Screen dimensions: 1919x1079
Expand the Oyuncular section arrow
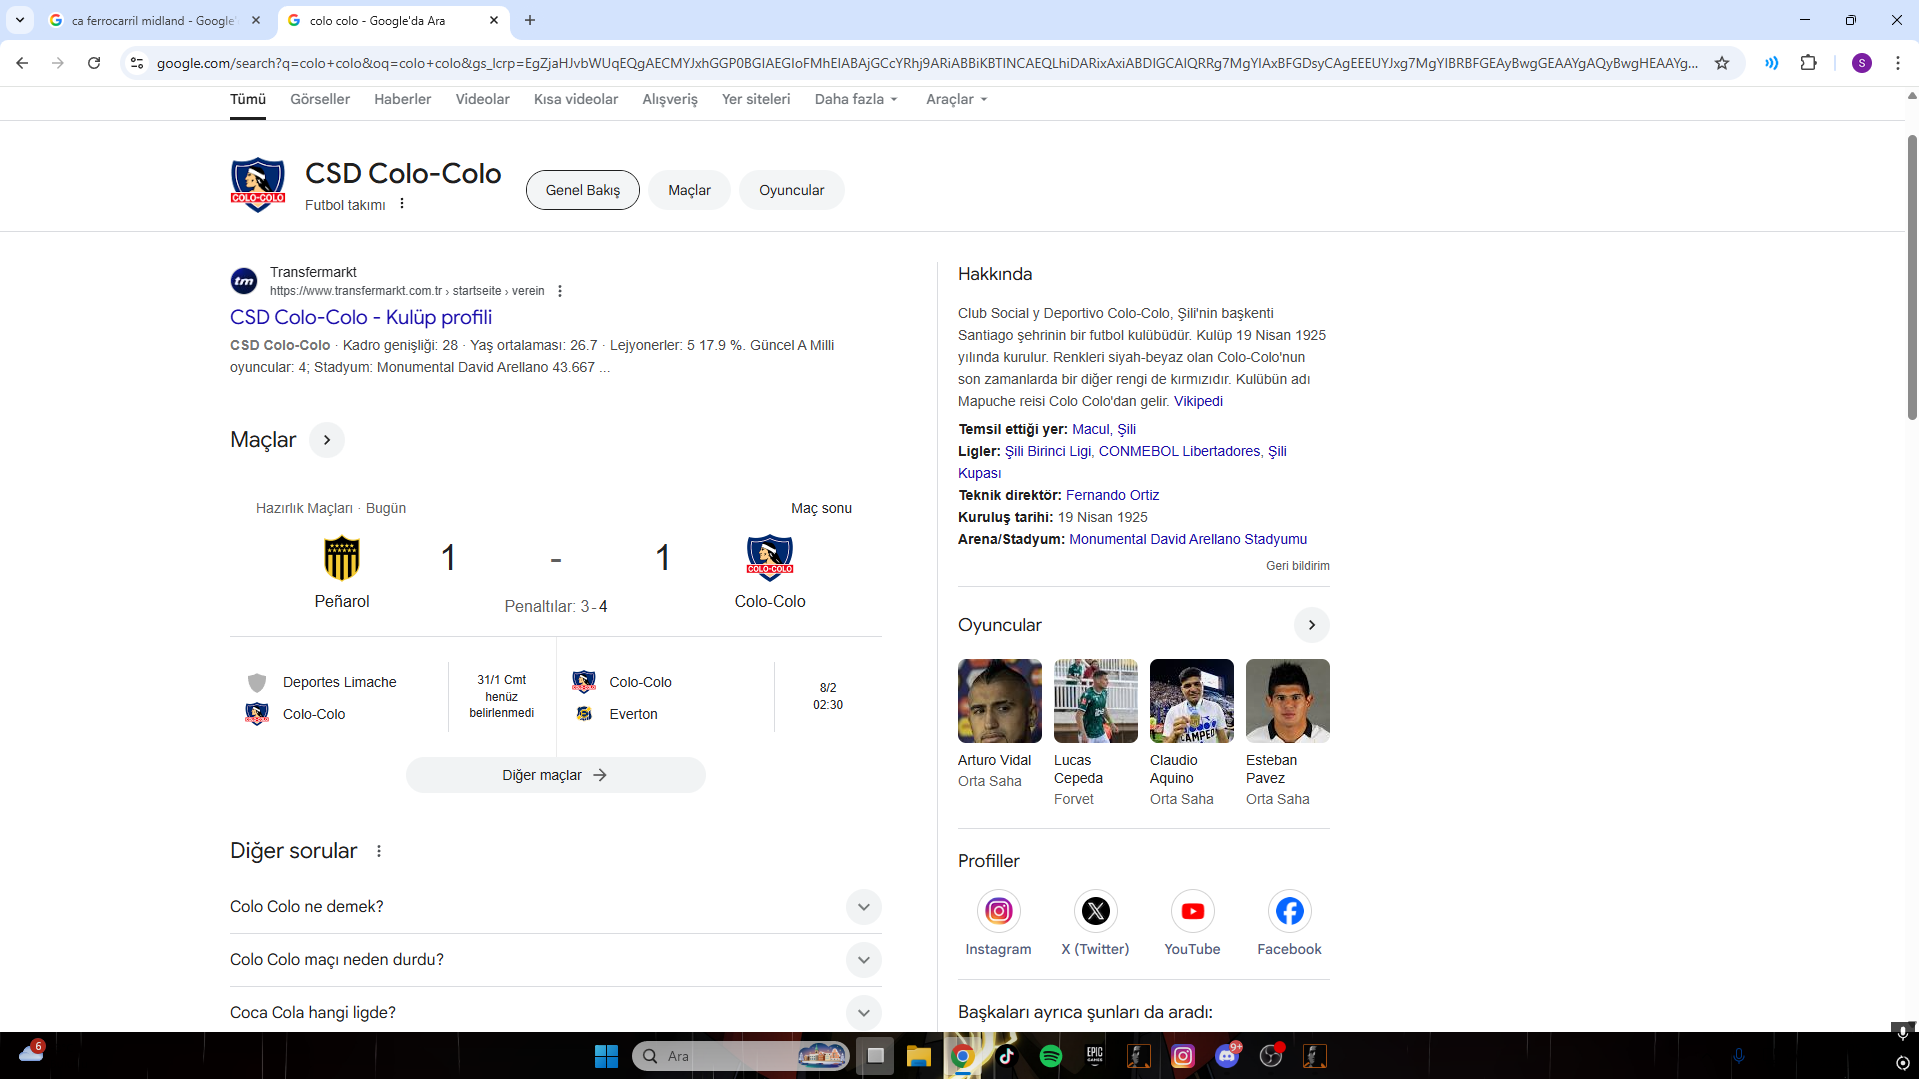pyautogui.click(x=1312, y=625)
